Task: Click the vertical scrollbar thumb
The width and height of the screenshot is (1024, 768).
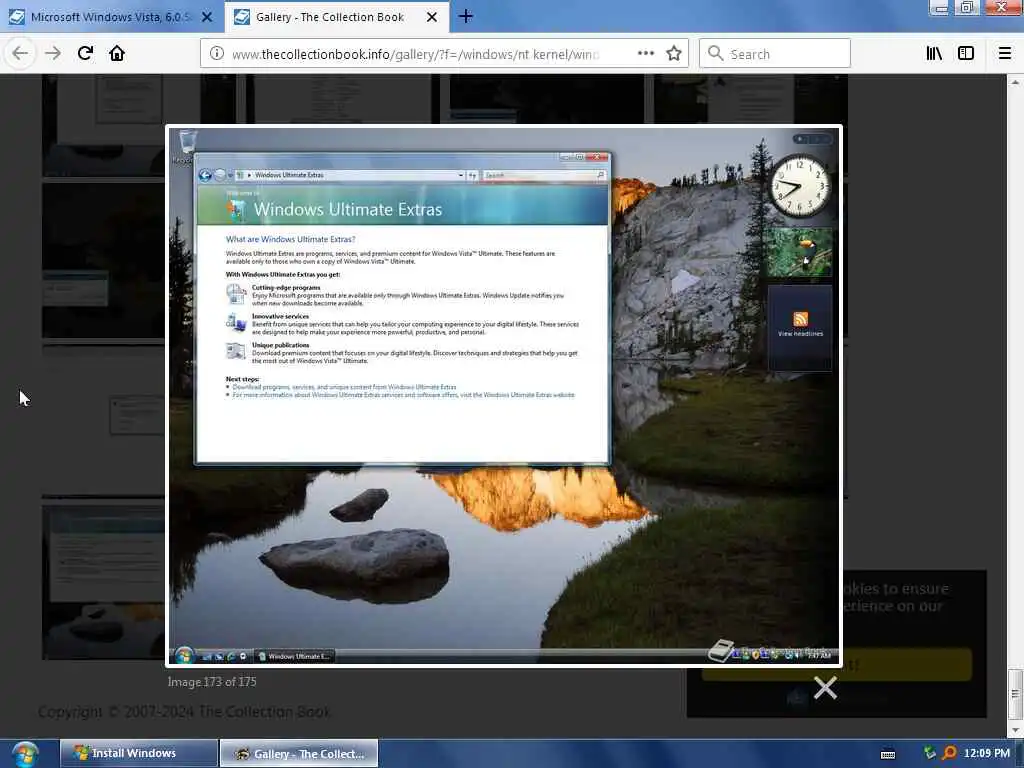Action: [x=1015, y=694]
